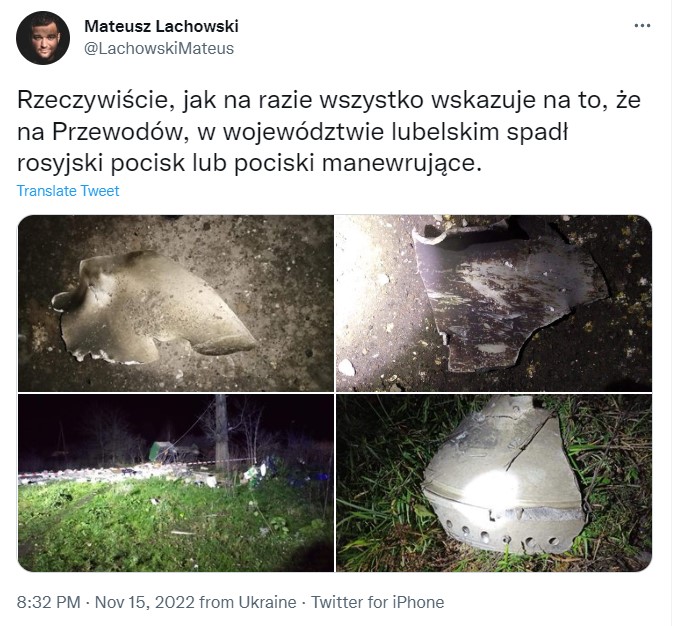Image resolution: width=676 pixels, height=626 pixels.
Task: Click the tree in the night field photo
Action: [221, 433]
